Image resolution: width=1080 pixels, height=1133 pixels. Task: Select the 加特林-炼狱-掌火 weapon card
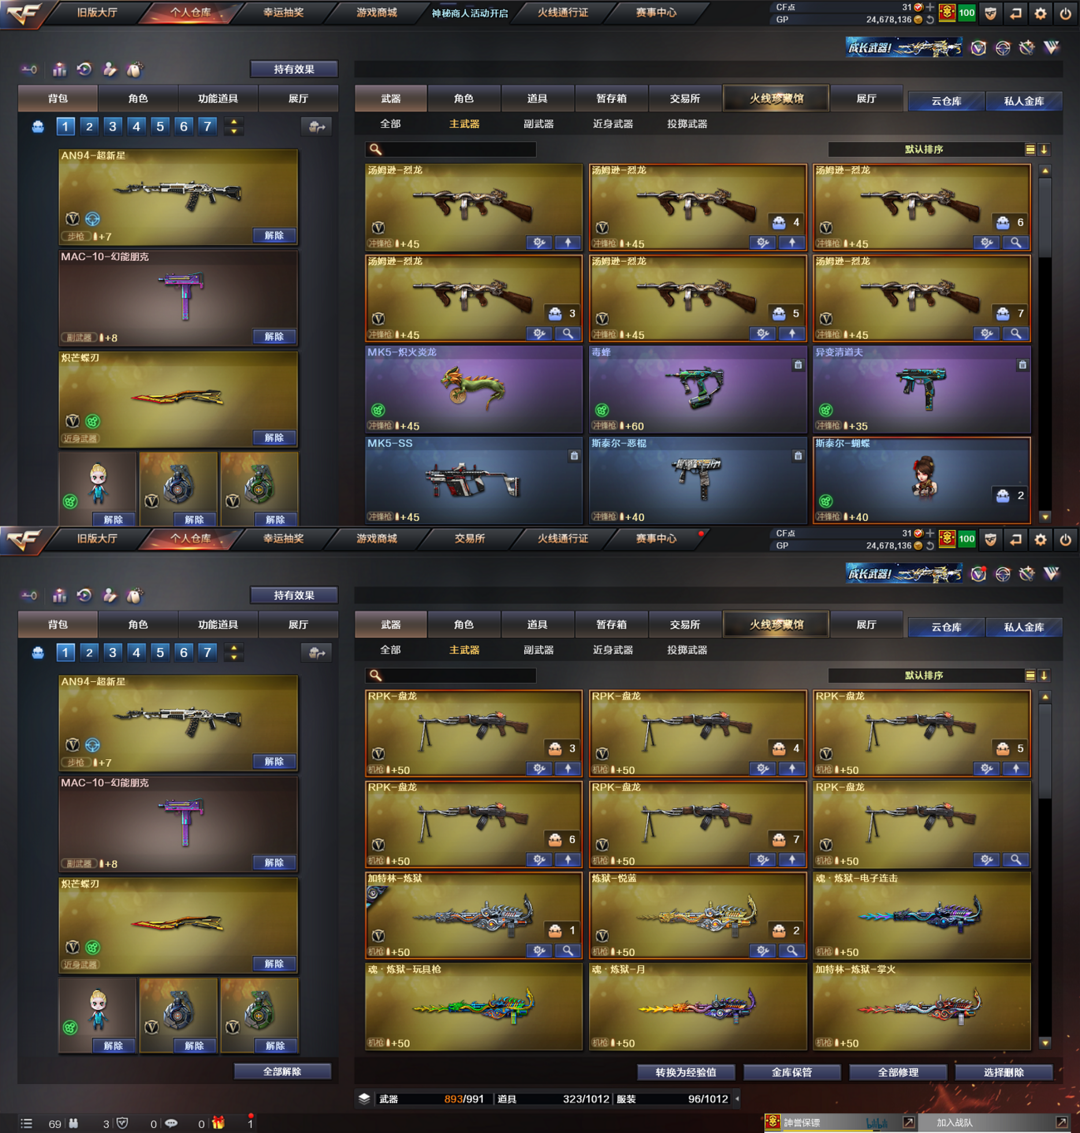[922, 1007]
